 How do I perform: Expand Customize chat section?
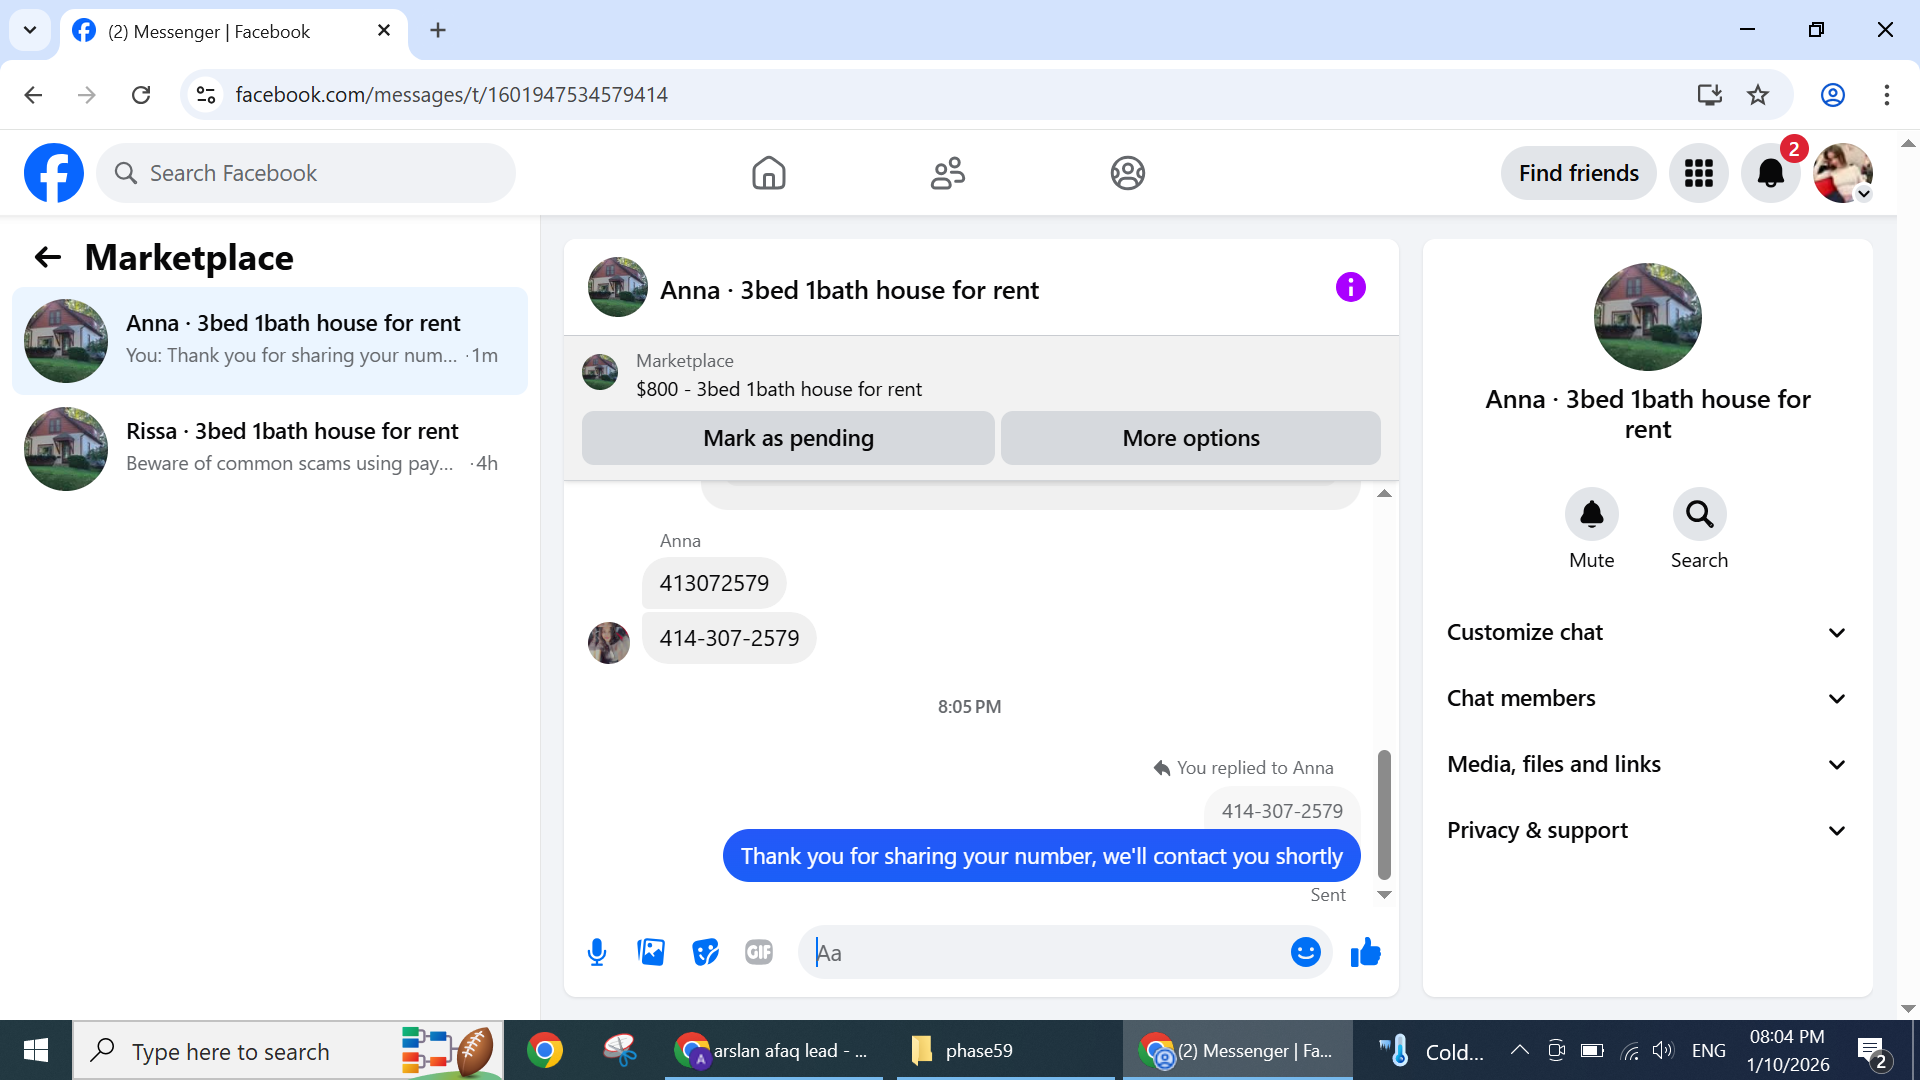point(1647,632)
